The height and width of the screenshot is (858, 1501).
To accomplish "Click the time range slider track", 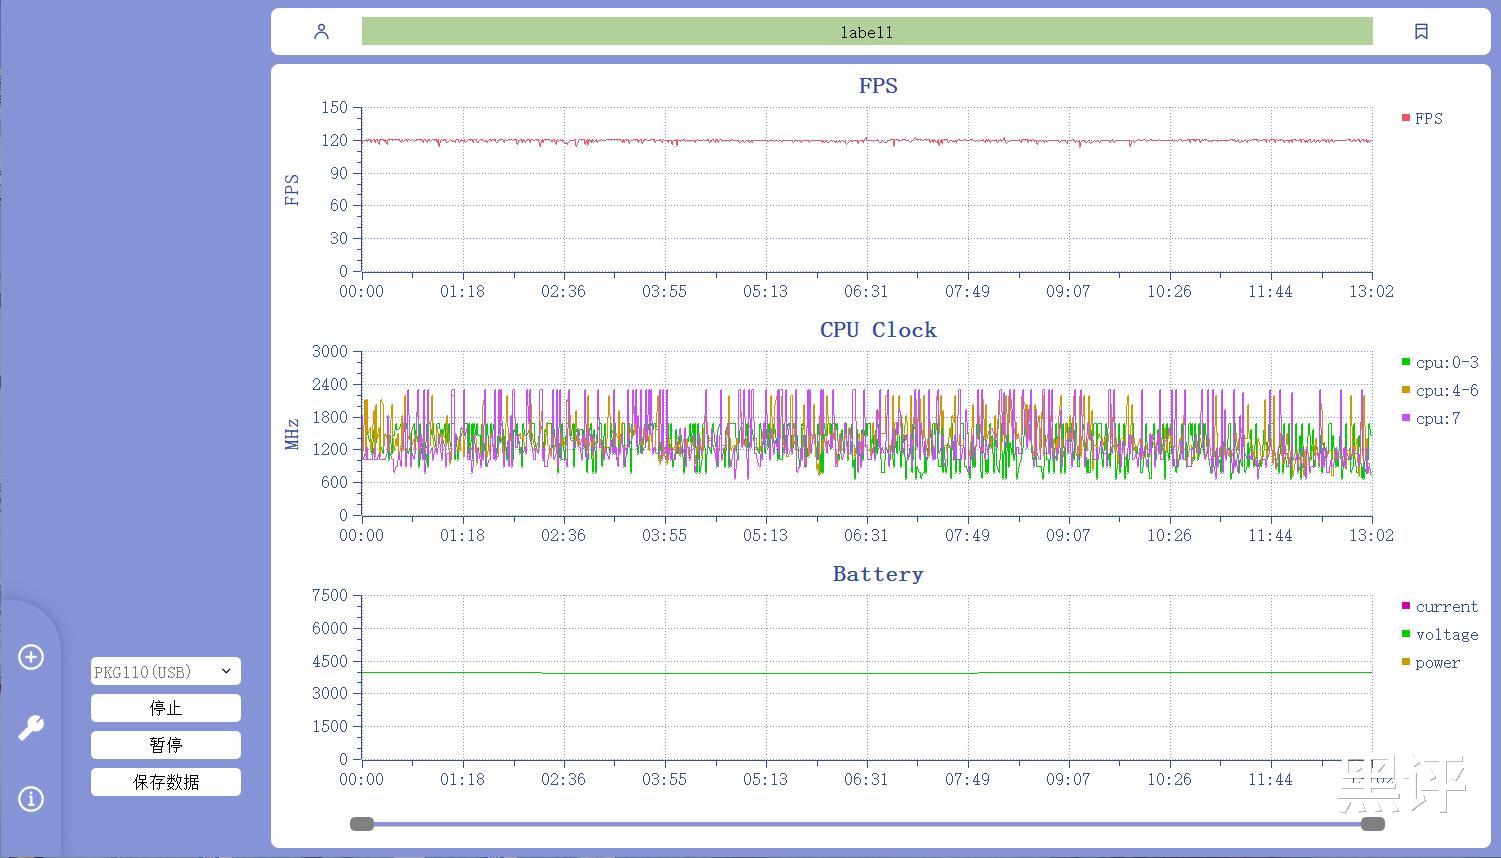I will (867, 824).
